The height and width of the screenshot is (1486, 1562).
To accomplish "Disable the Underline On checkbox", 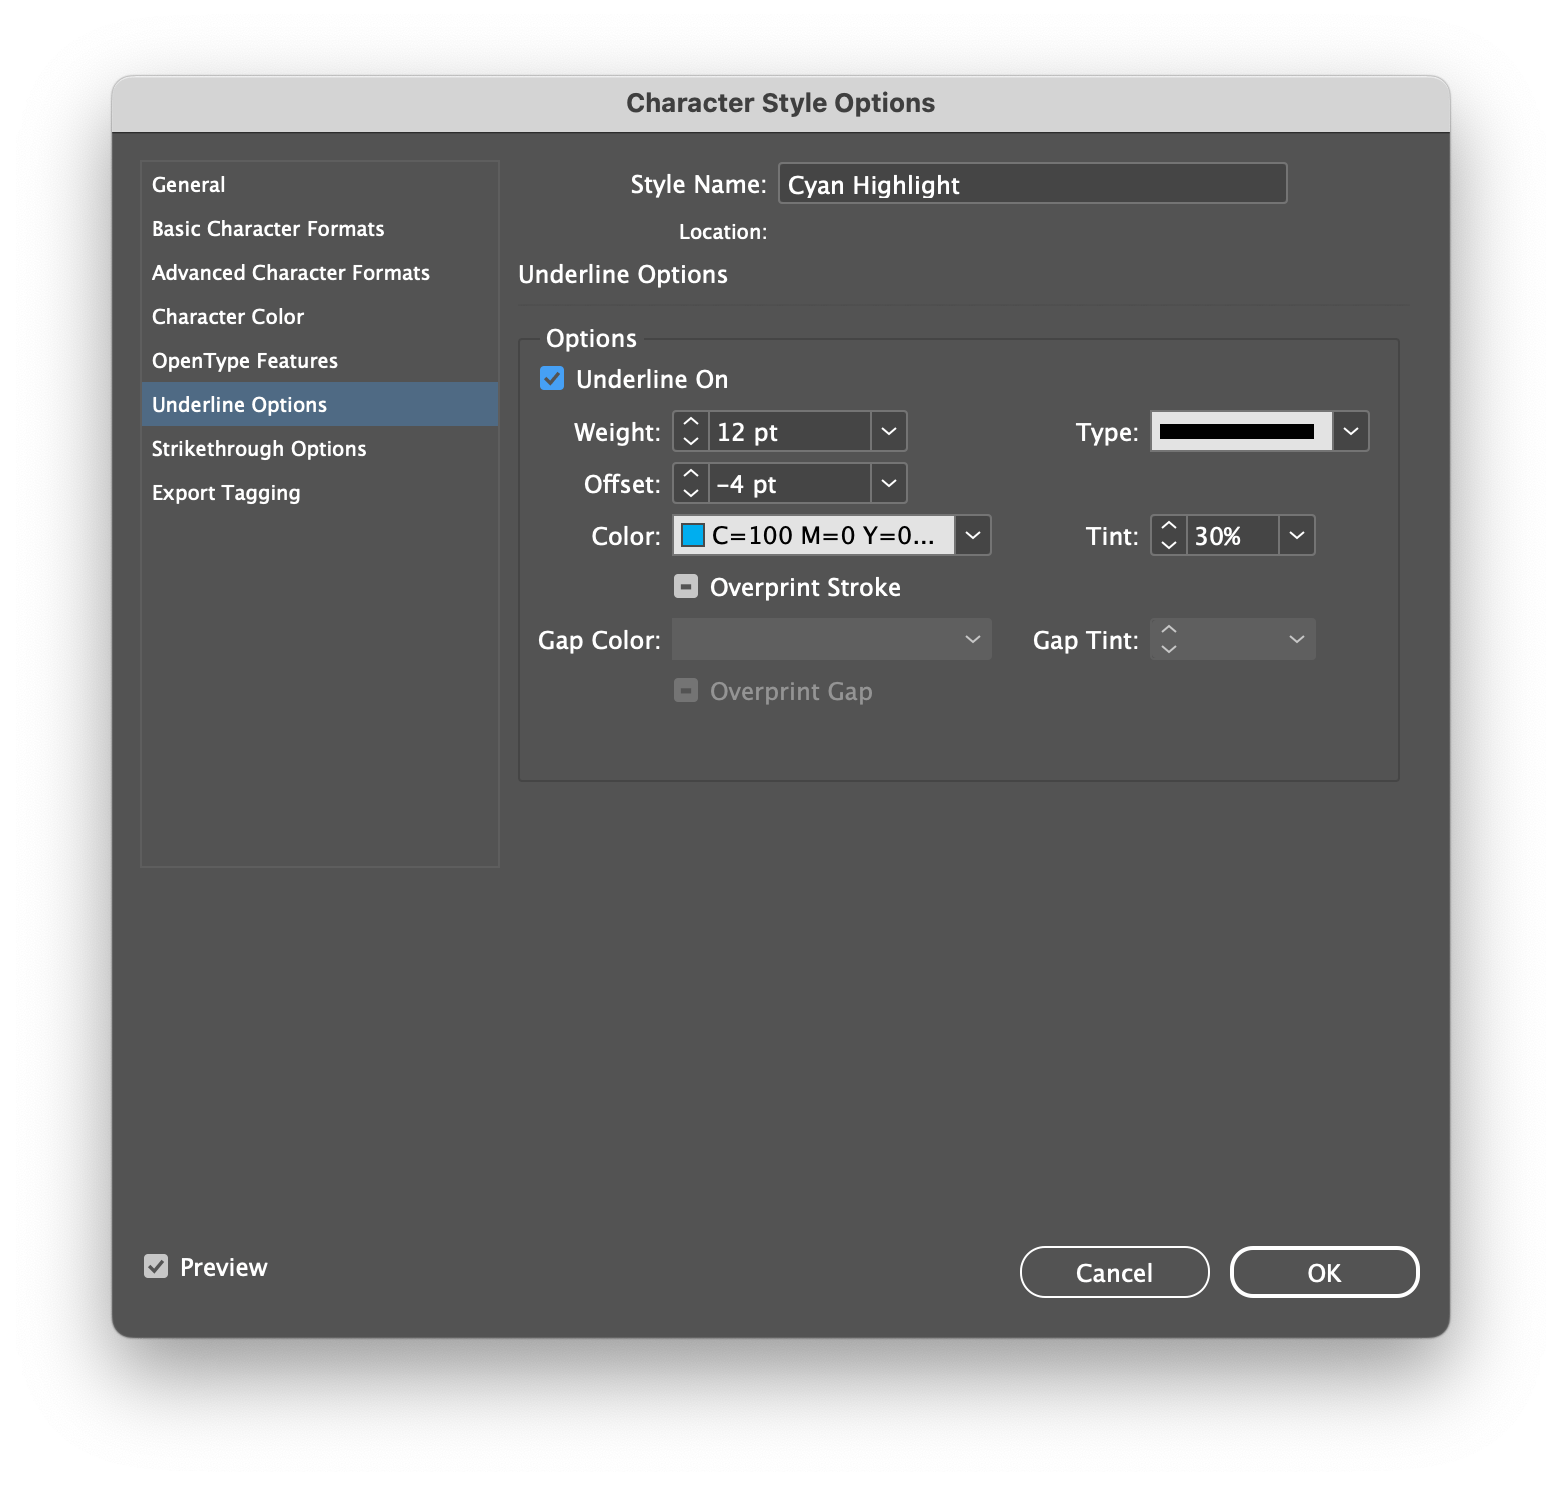I will 552,378.
